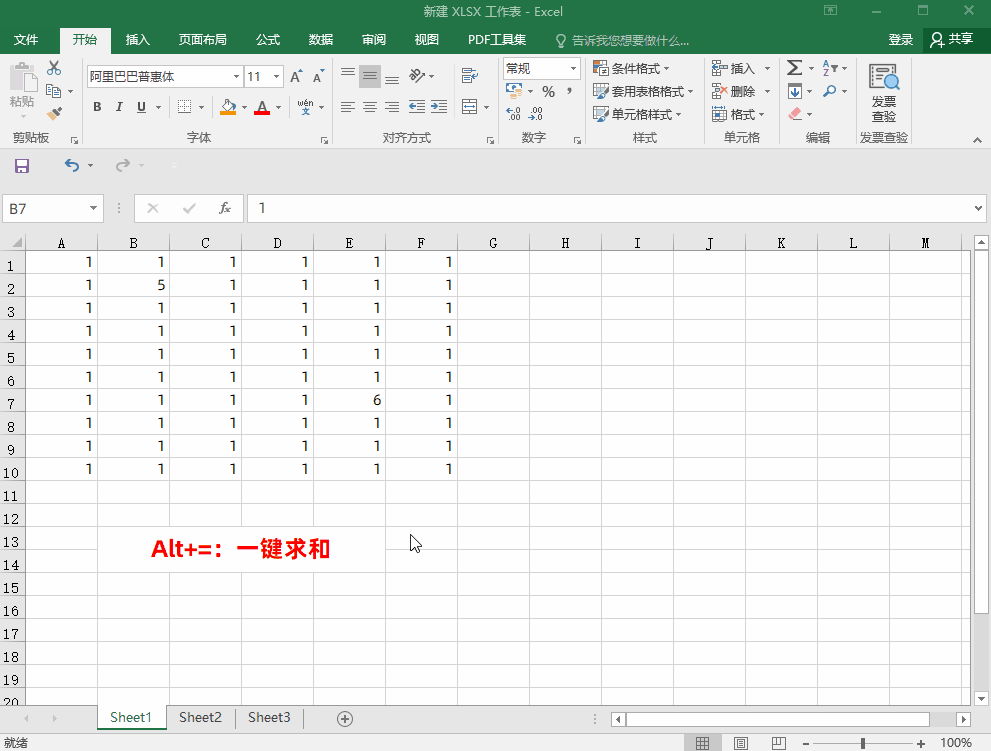Switch to the 插入 Insert tab
The width and height of the screenshot is (991, 751).
click(137, 40)
